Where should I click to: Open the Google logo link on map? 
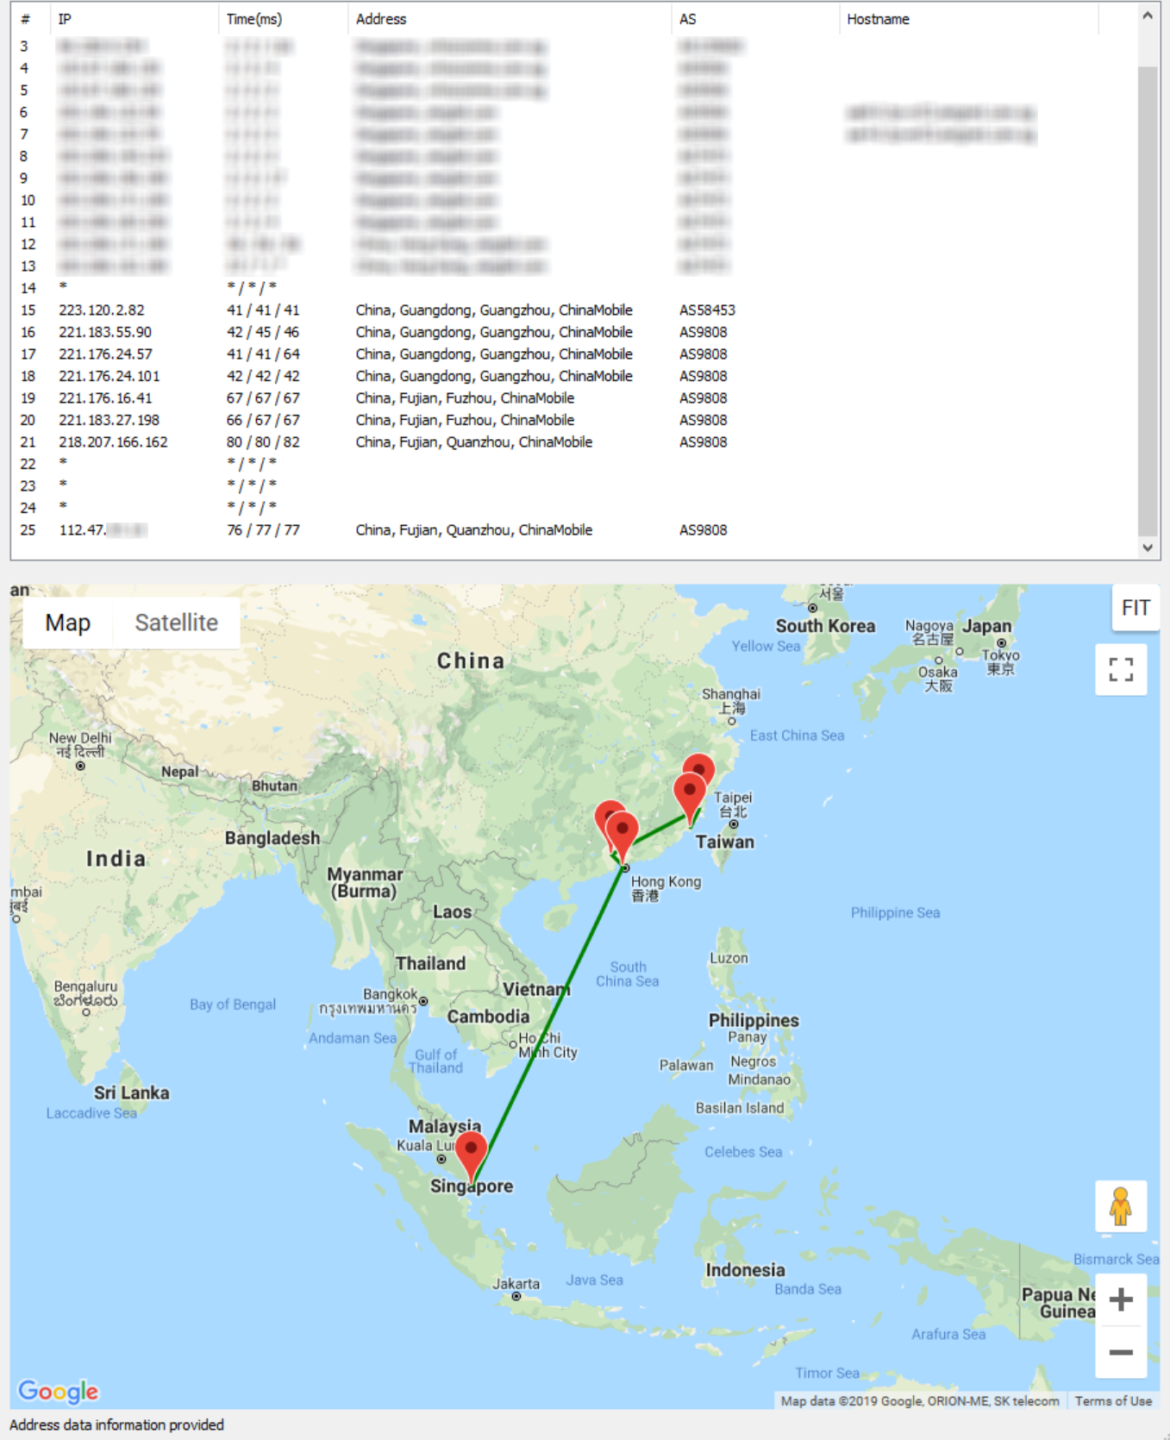[58, 1391]
